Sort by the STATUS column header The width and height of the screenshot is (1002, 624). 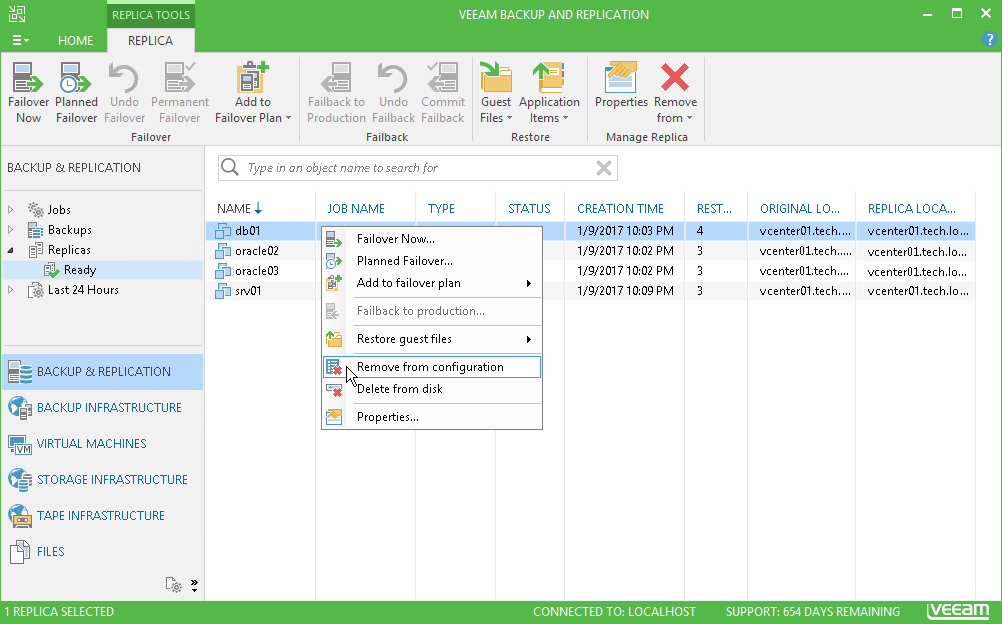530,208
